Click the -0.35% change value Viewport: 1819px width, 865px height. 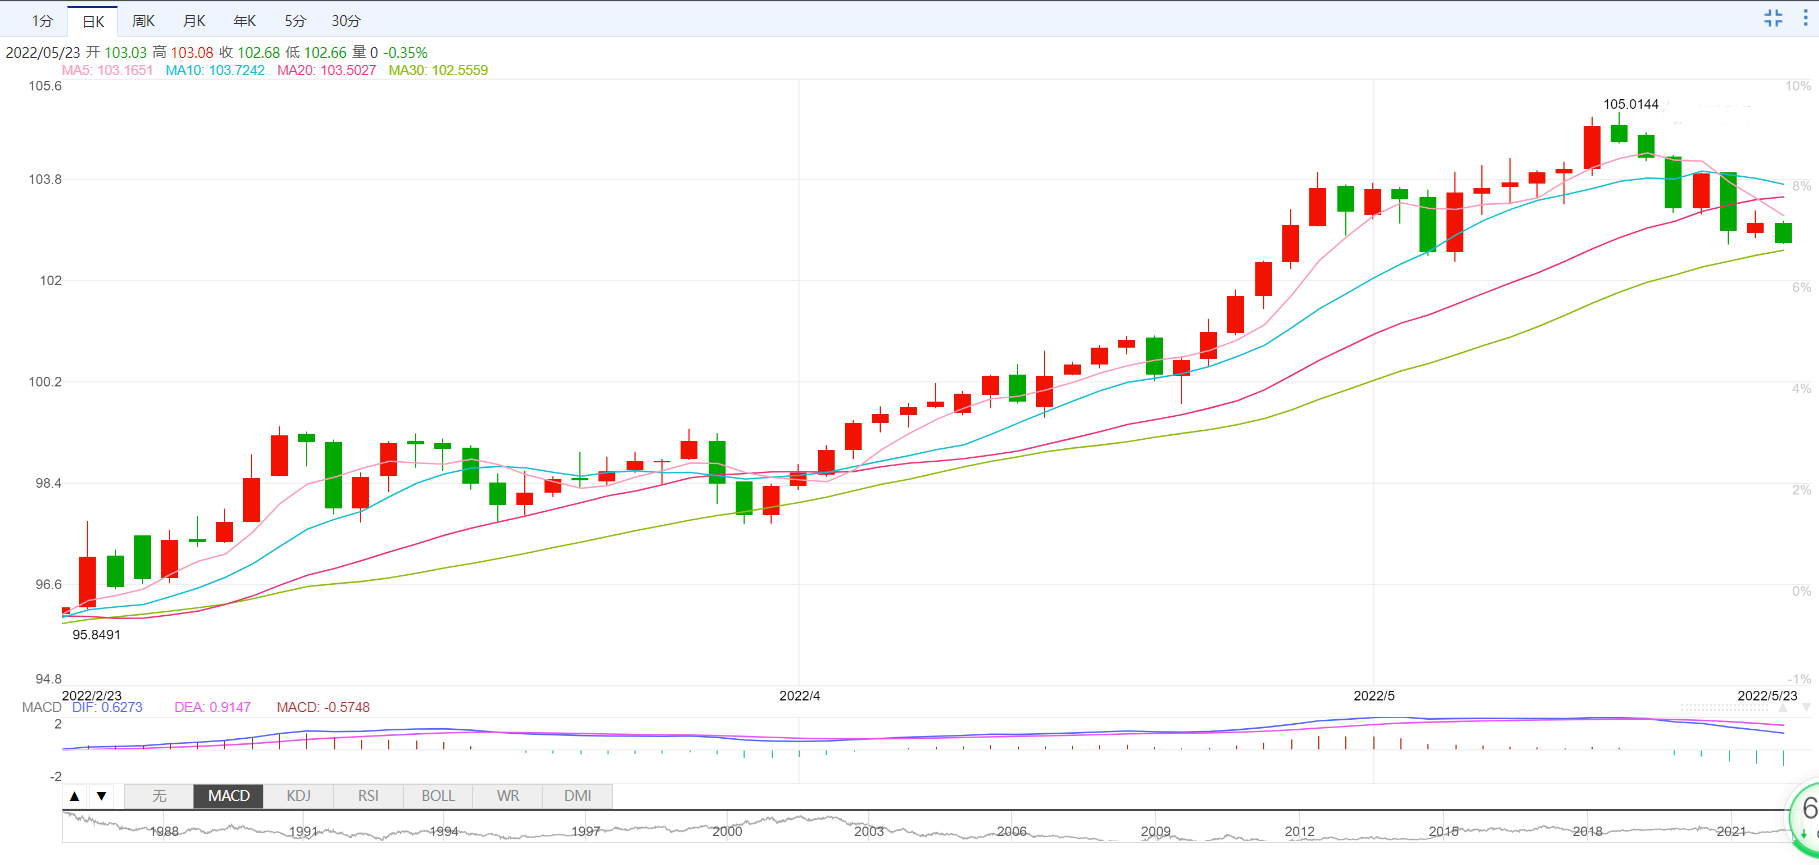tap(405, 52)
